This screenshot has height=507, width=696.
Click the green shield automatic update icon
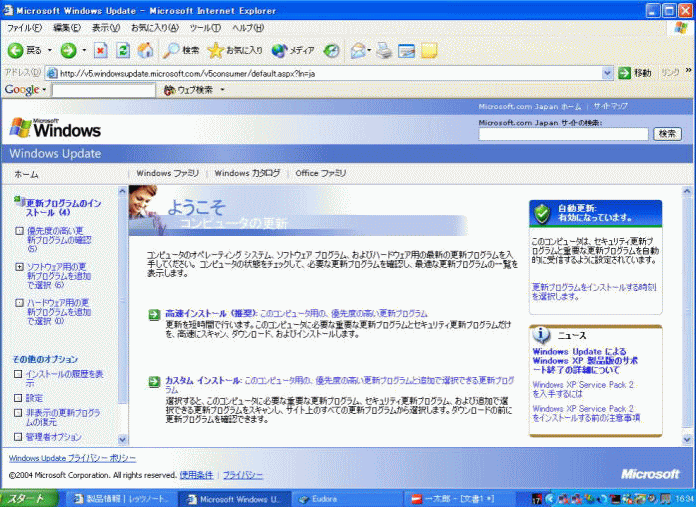tap(542, 214)
